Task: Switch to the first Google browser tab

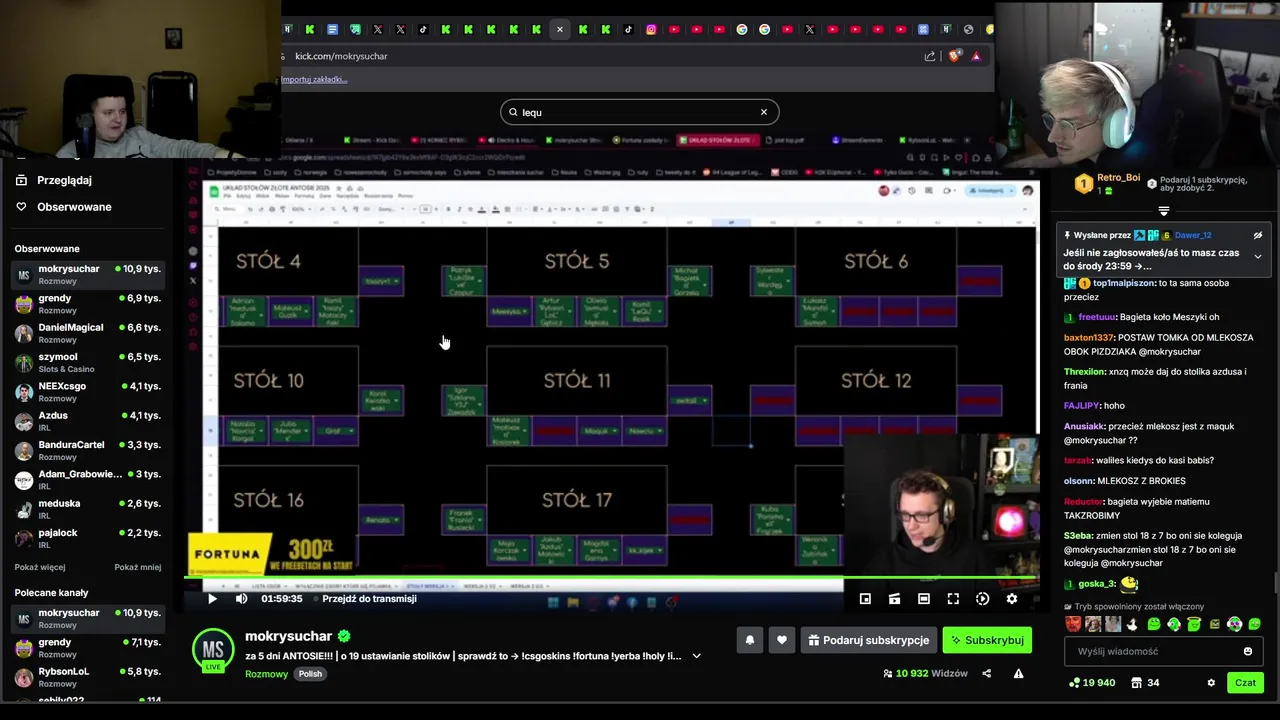Action: click(742, 30)
